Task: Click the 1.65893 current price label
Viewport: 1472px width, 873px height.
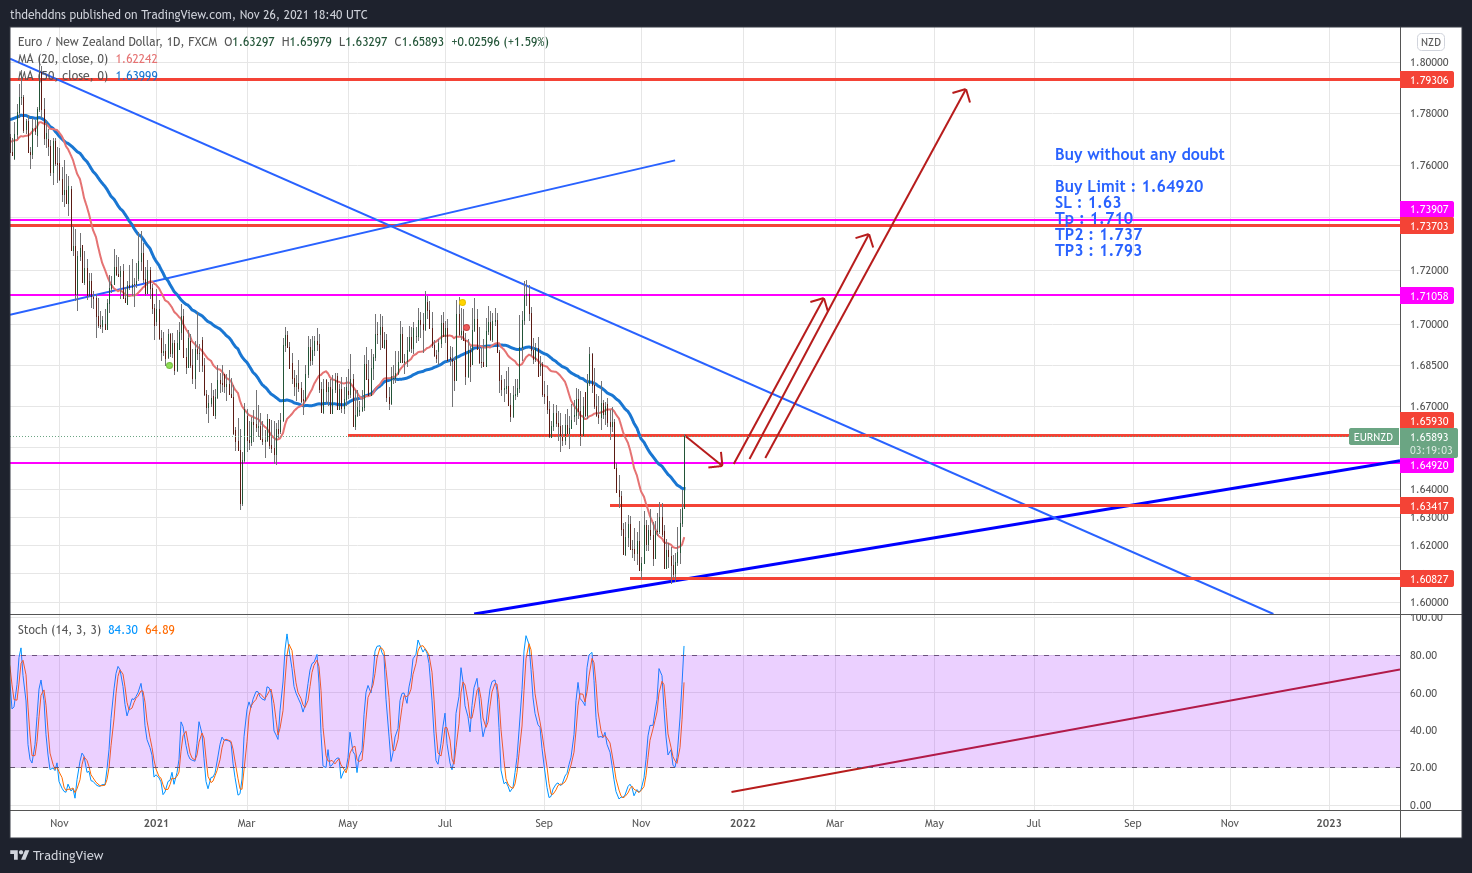Action: coord(1430,437)
